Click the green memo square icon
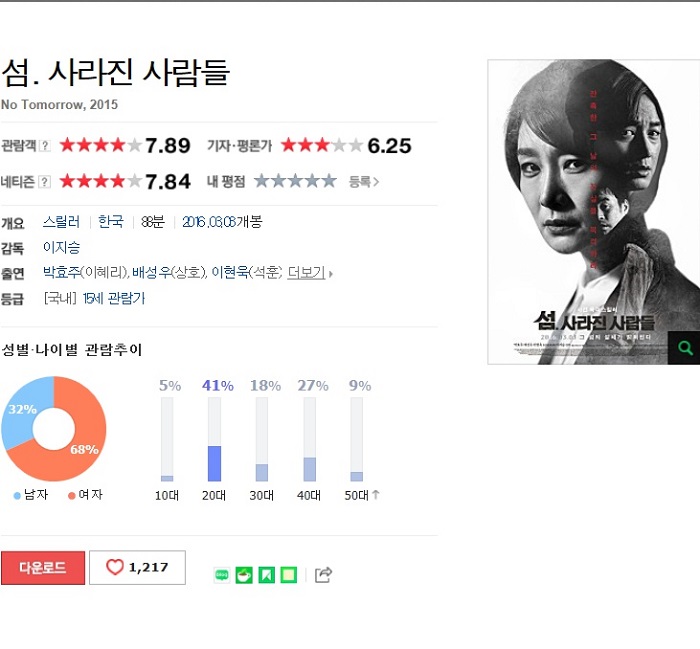700x649 pixels. point(288,575)
